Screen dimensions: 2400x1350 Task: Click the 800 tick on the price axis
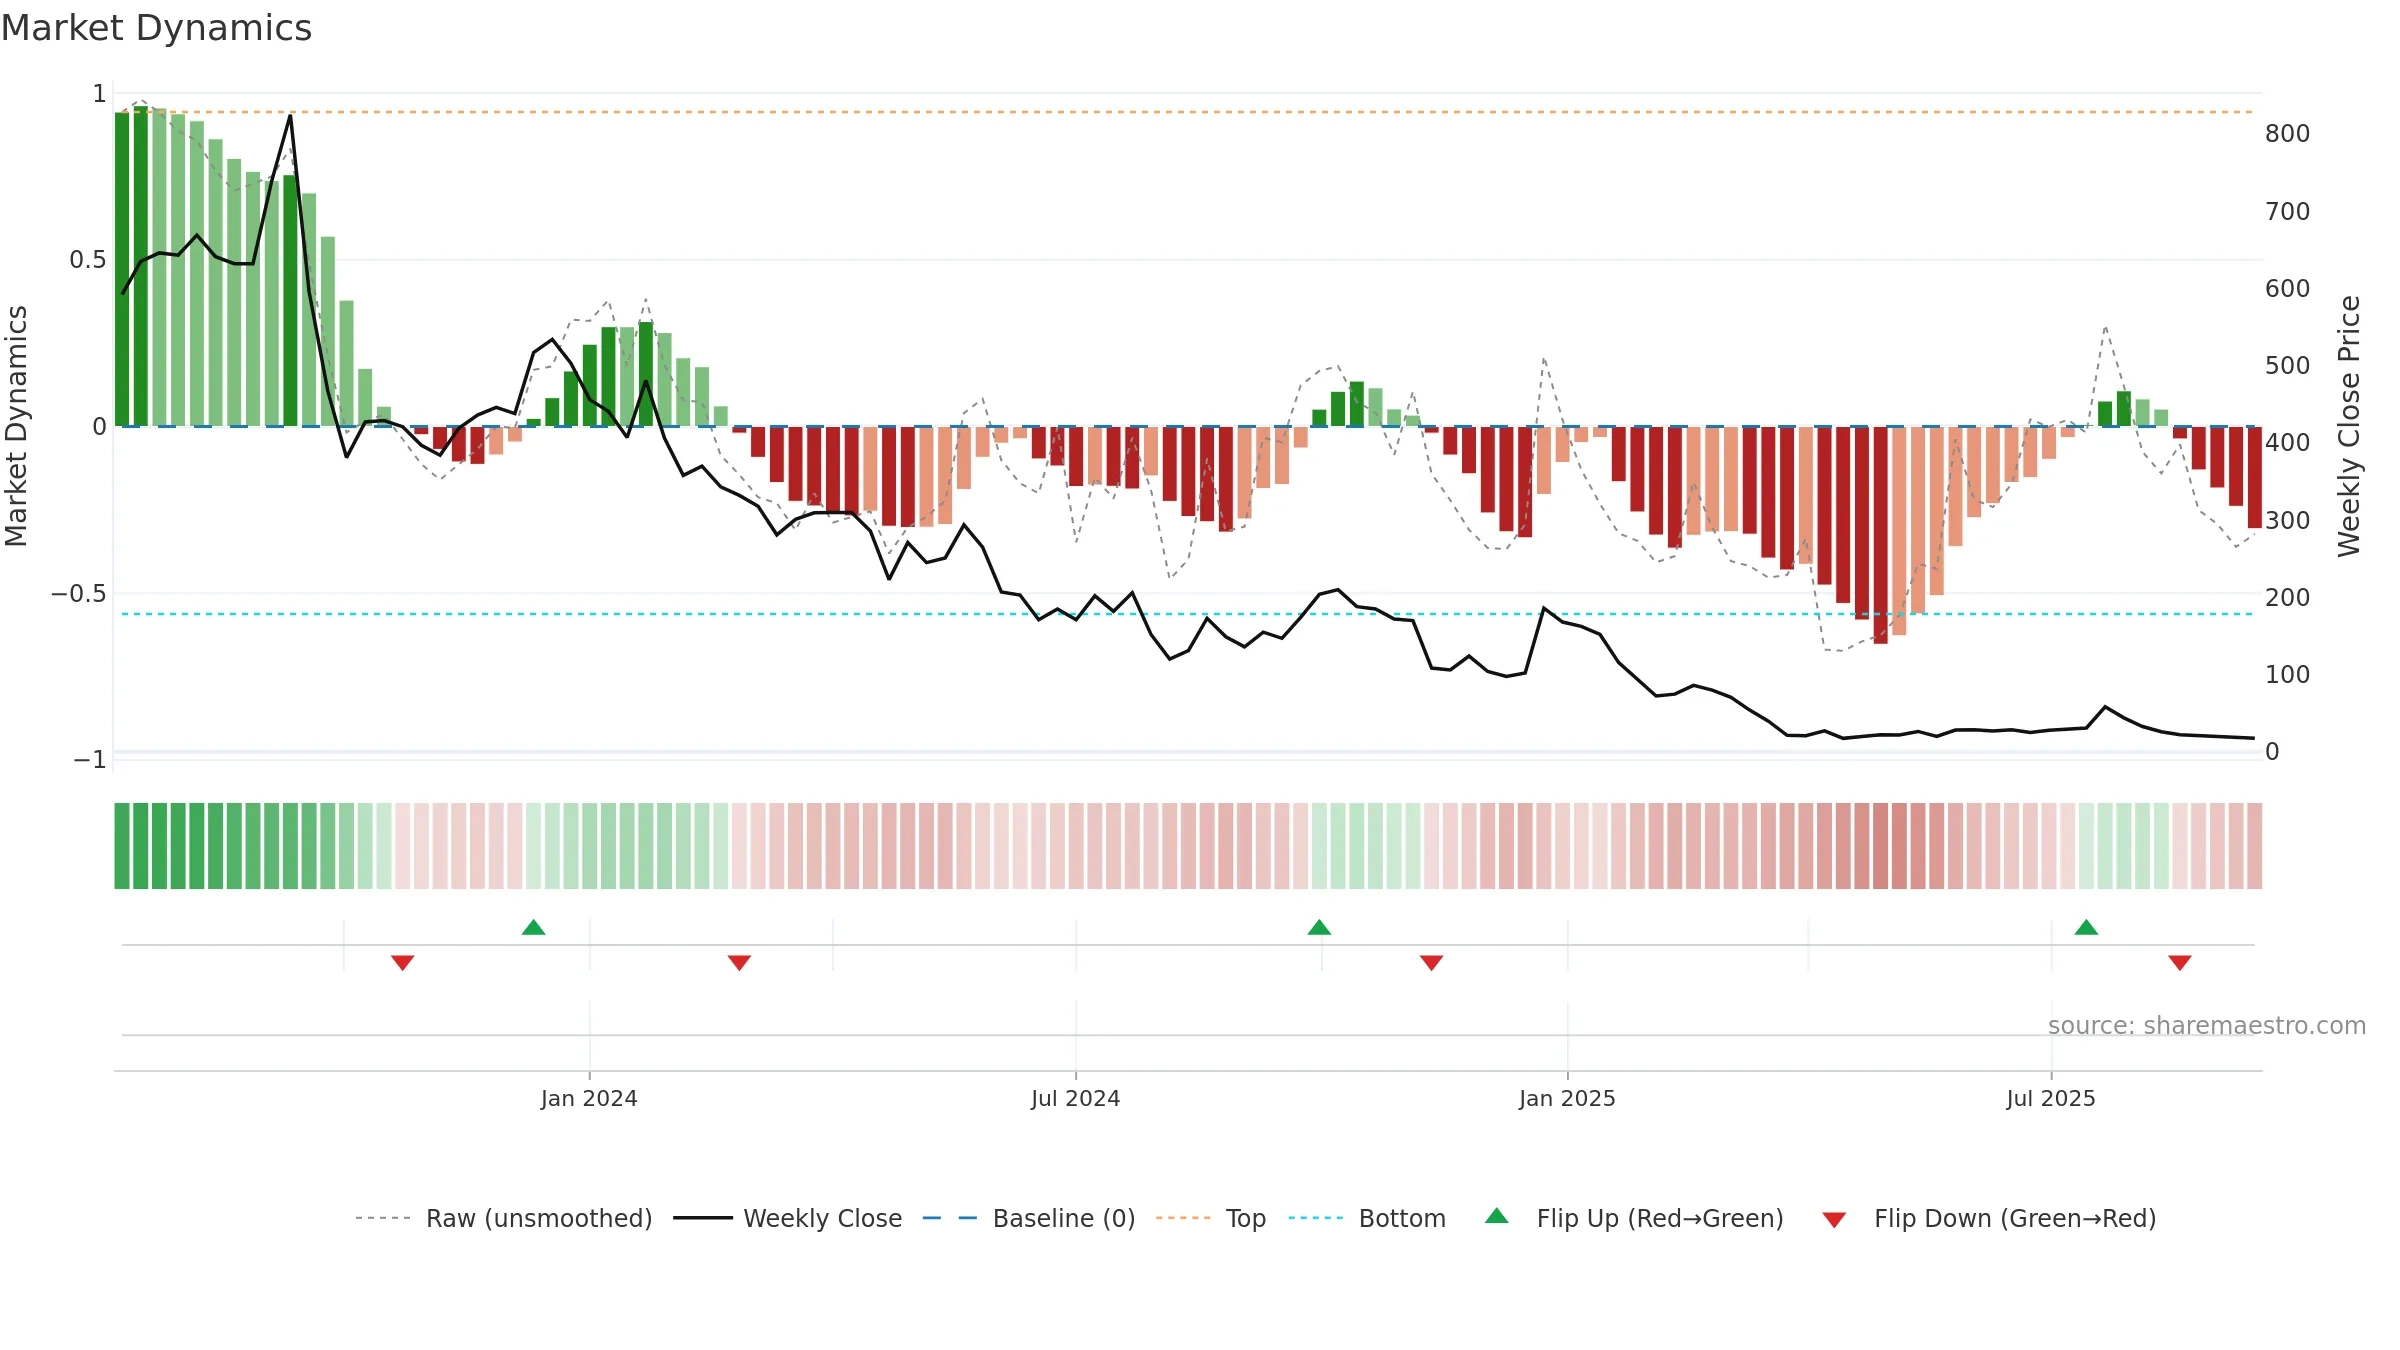2287,134
